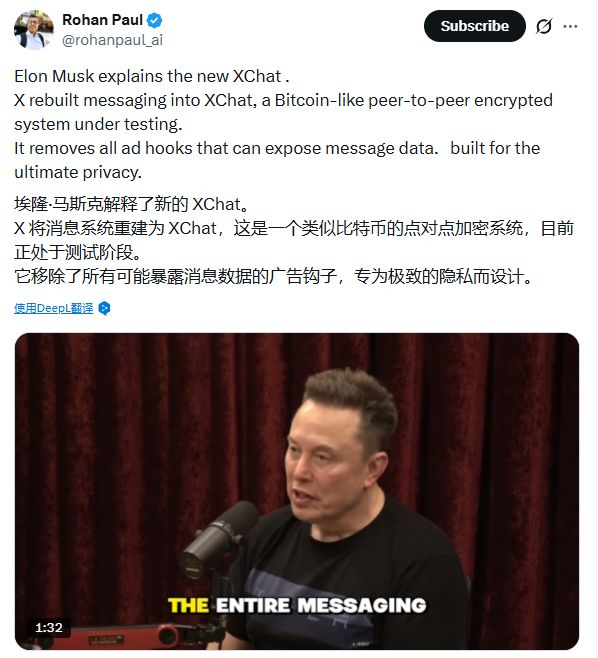Click the sentence about Bitcoin-like peer-to-peer encryption
This screenshot has width=598, height=658.
point(283,112)
